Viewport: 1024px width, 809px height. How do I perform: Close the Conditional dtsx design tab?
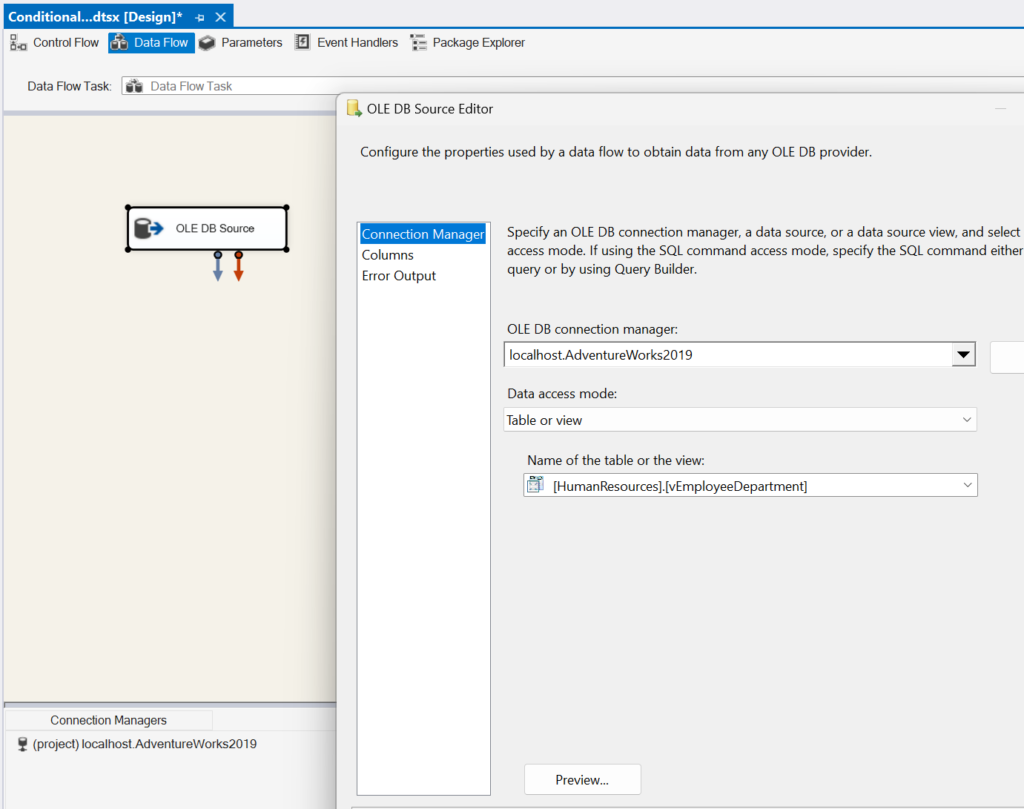[x=221, y=18]
